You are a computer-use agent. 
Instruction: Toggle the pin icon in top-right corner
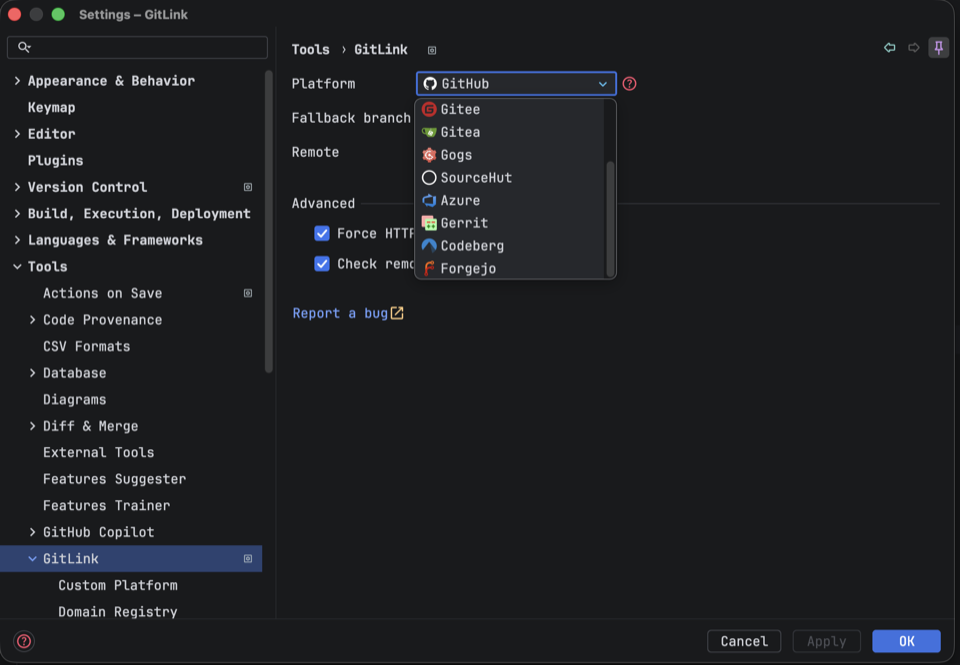click(x=939, y=48)
